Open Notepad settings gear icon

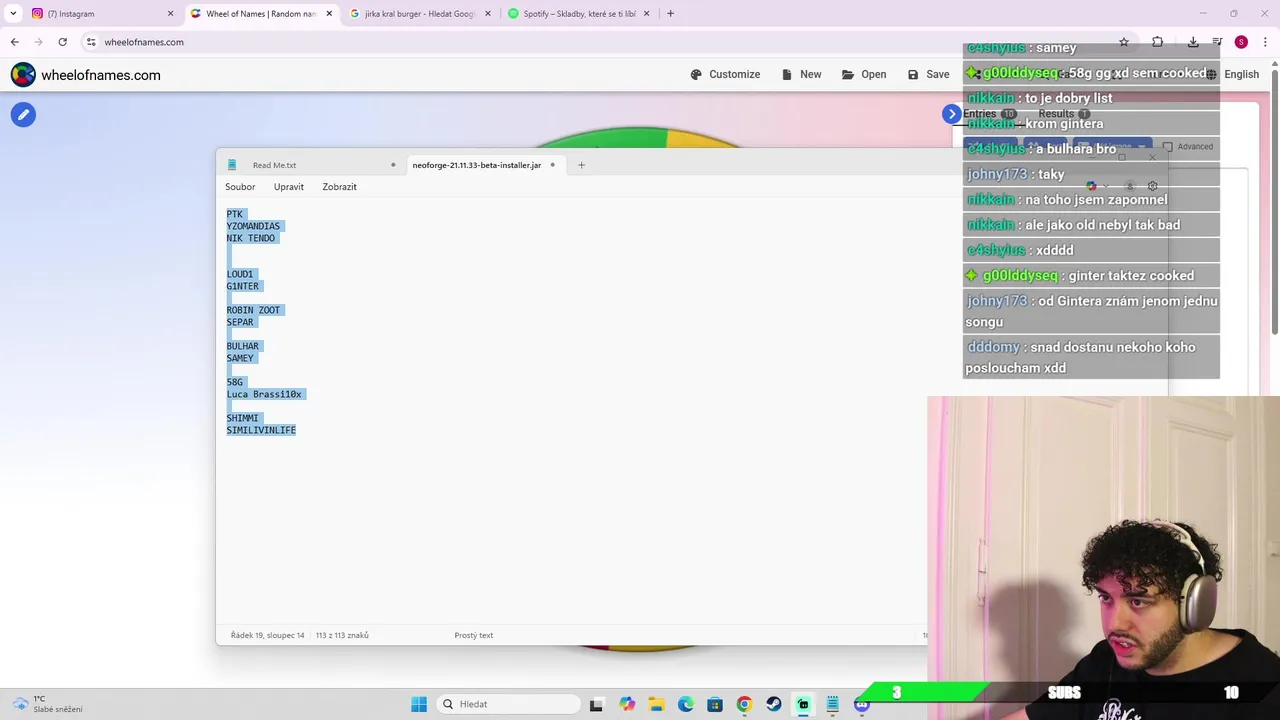1152,187
